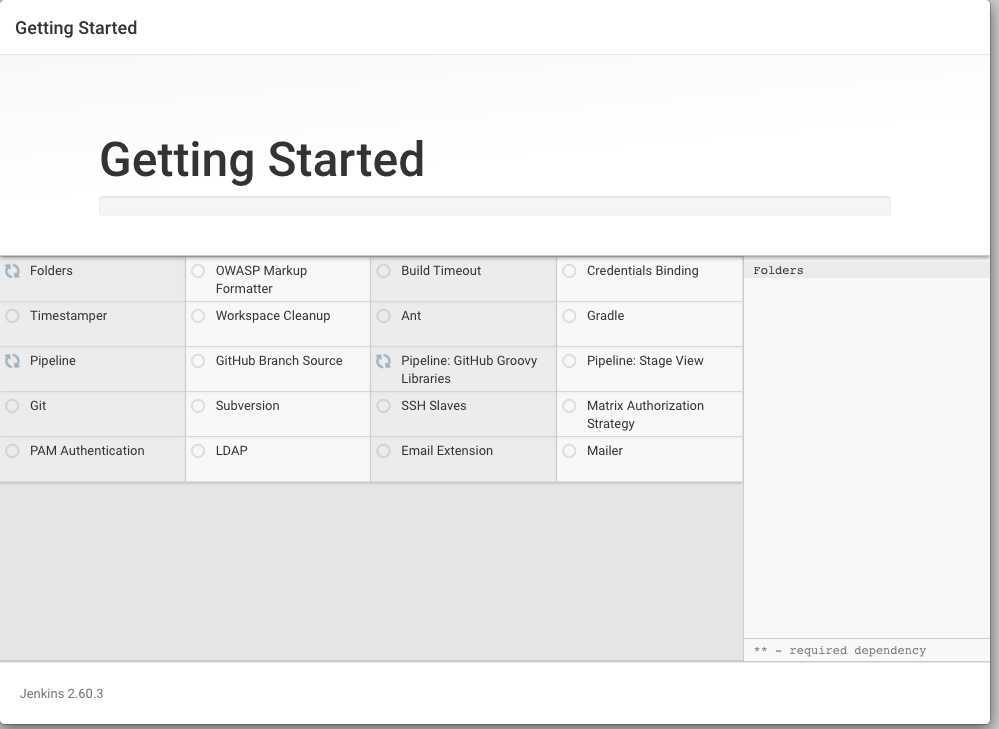Click the small Getting Started header title
Image resolution: width=999 pixels, height=729 pixels.
(76, 28)
